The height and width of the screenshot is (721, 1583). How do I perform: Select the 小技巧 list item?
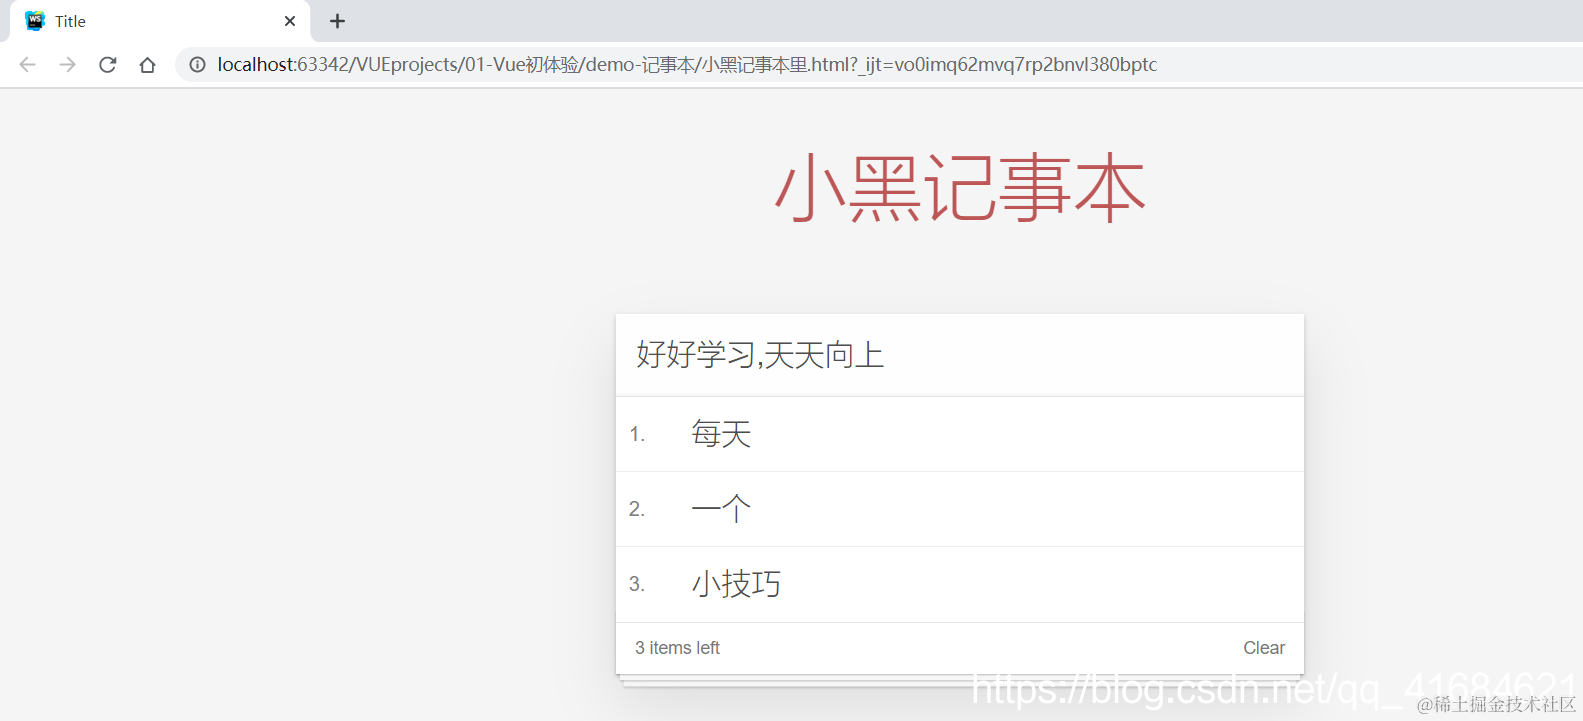(x=960, y=584)
